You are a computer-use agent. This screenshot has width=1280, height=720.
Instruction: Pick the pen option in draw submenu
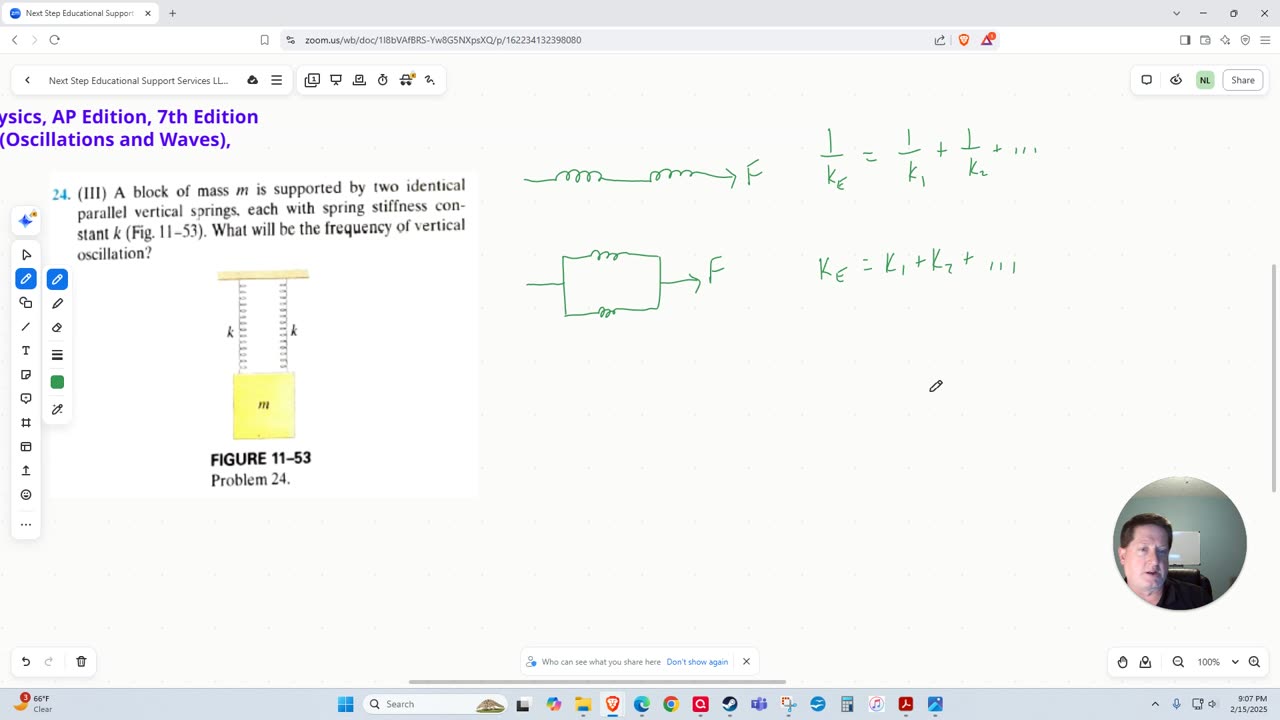pos(57,279)
